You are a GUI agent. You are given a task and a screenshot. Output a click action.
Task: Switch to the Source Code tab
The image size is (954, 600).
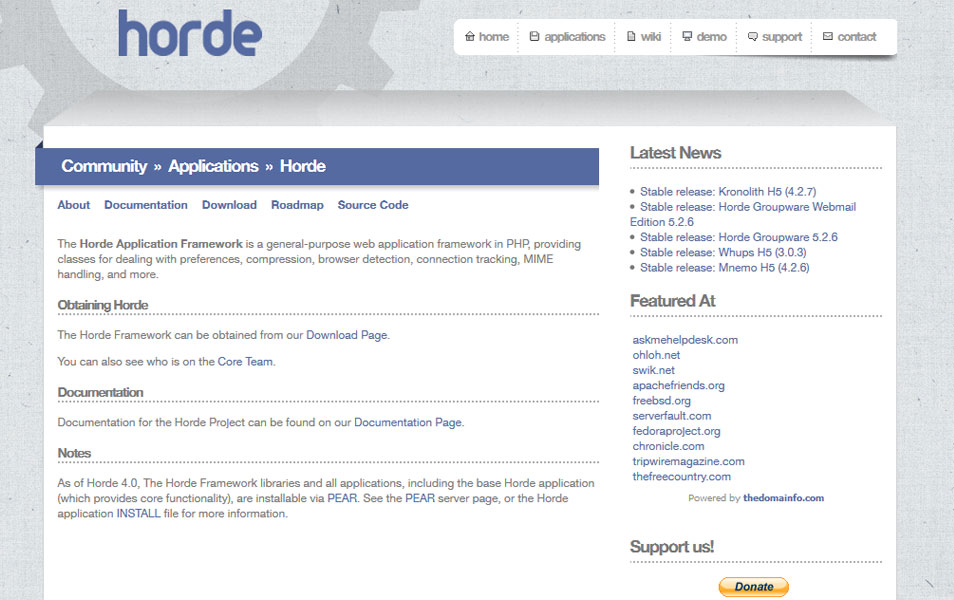(373, 205)
